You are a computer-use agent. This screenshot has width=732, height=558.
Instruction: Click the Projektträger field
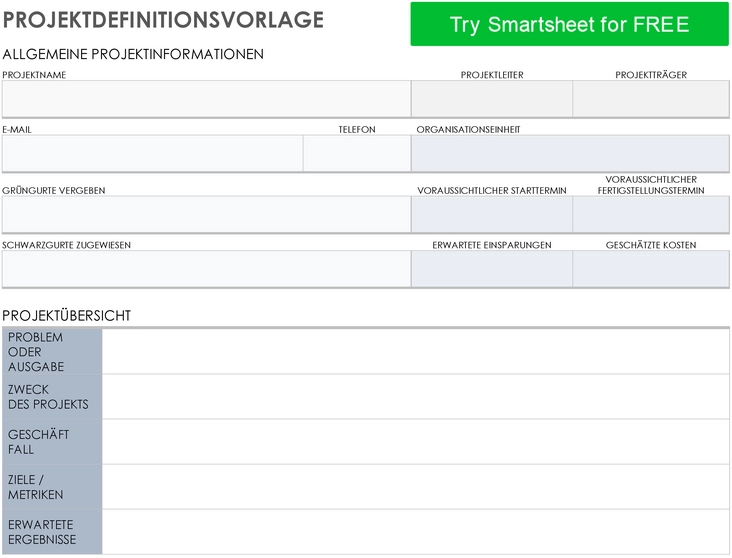pyautogui.click(x=651, y=99)
